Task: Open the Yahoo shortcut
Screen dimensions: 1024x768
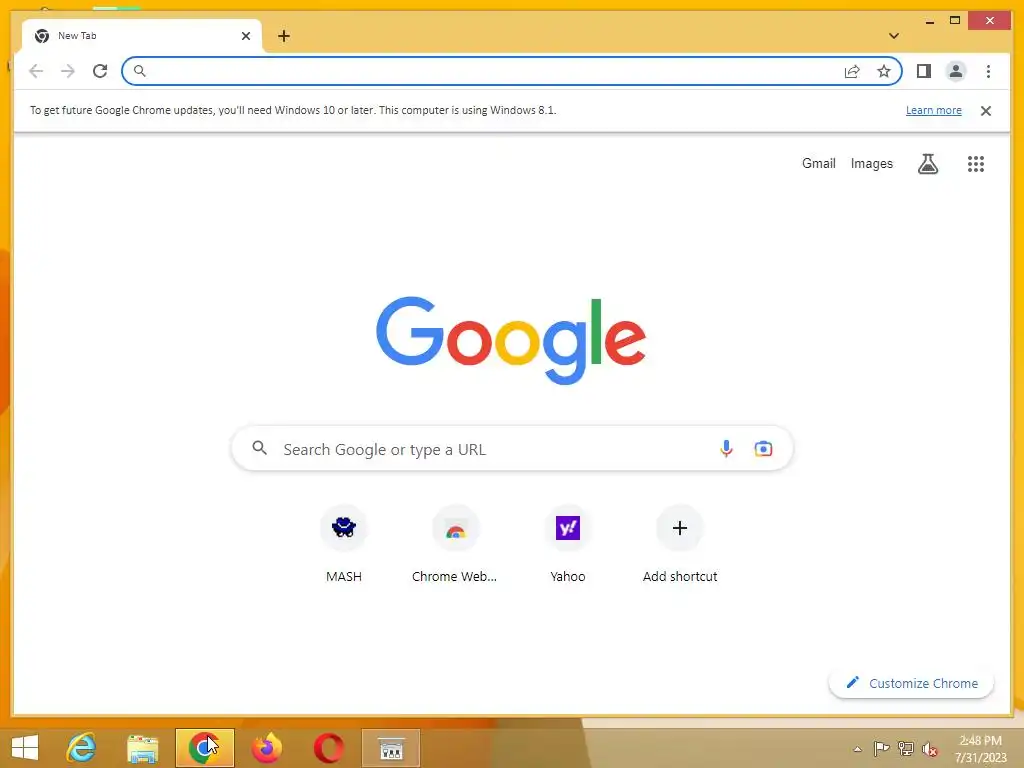Action: click(x=568, y=543)
